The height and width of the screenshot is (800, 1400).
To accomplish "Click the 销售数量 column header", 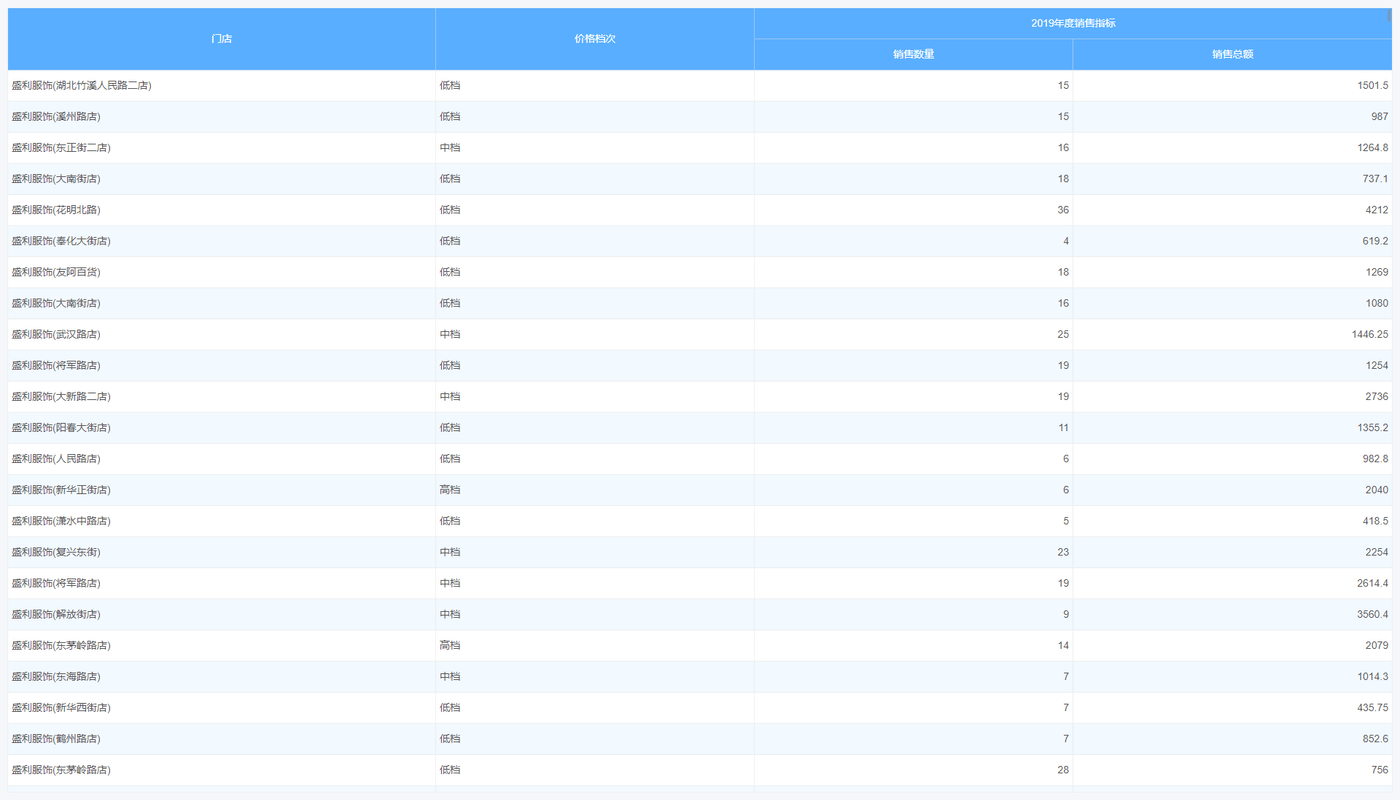I will tap(913, 54).
